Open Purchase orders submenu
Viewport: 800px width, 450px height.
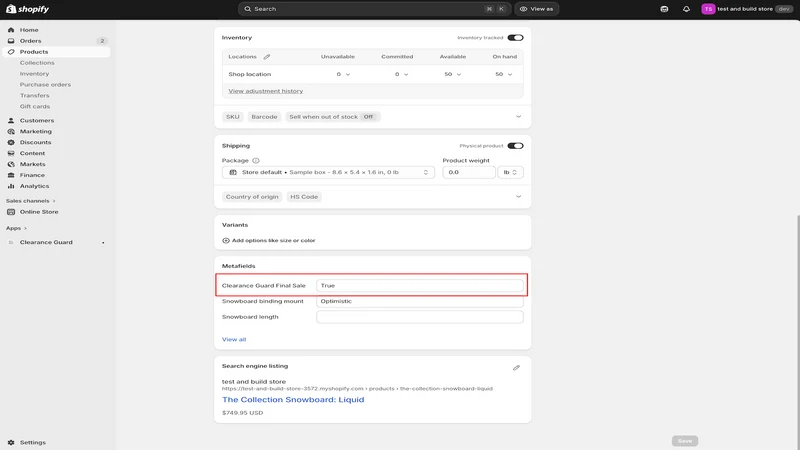pyautogui.click(x=45, y=85)
